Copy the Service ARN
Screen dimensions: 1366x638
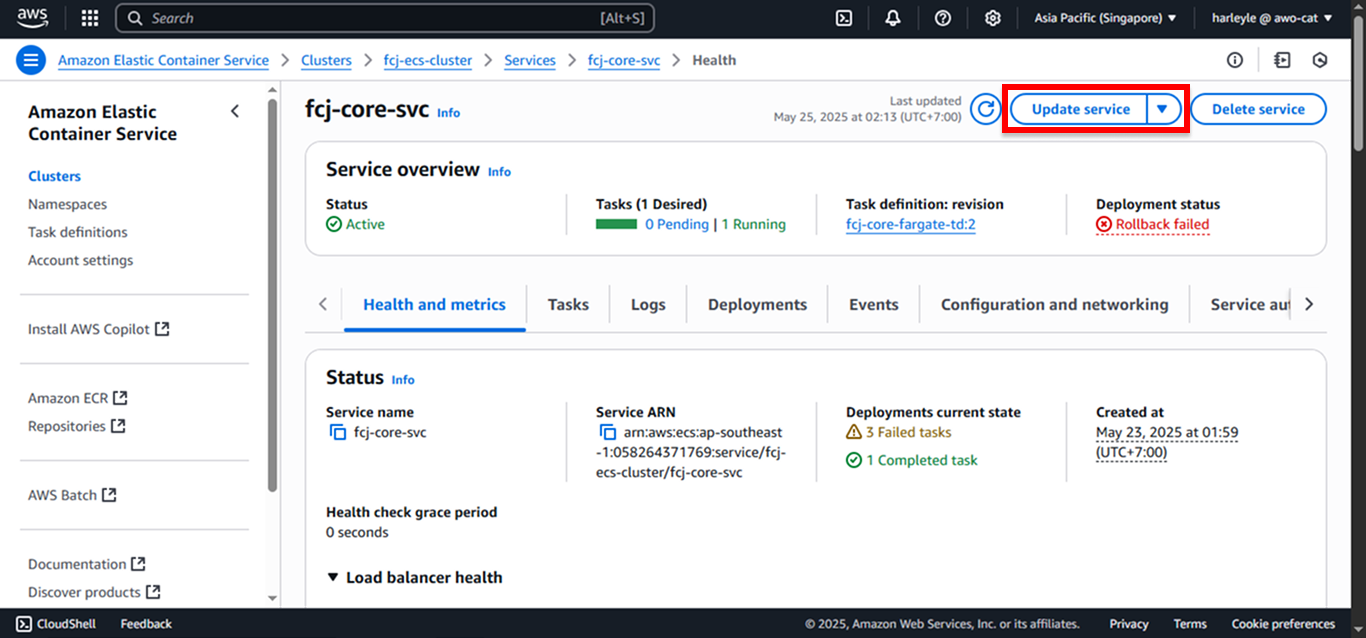(x=607, y=432)
